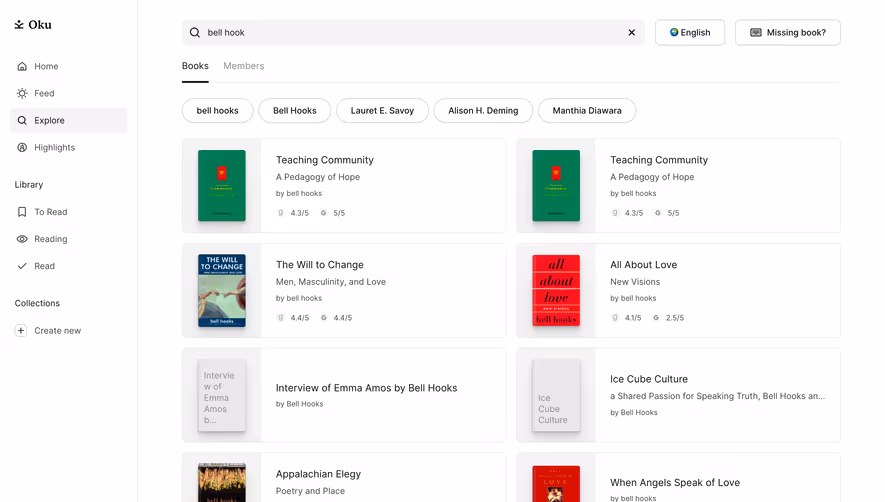Click Interview of Emma Amos by Bell Hooks title
This screenshot has height=502, width=885.
[366, 388]
